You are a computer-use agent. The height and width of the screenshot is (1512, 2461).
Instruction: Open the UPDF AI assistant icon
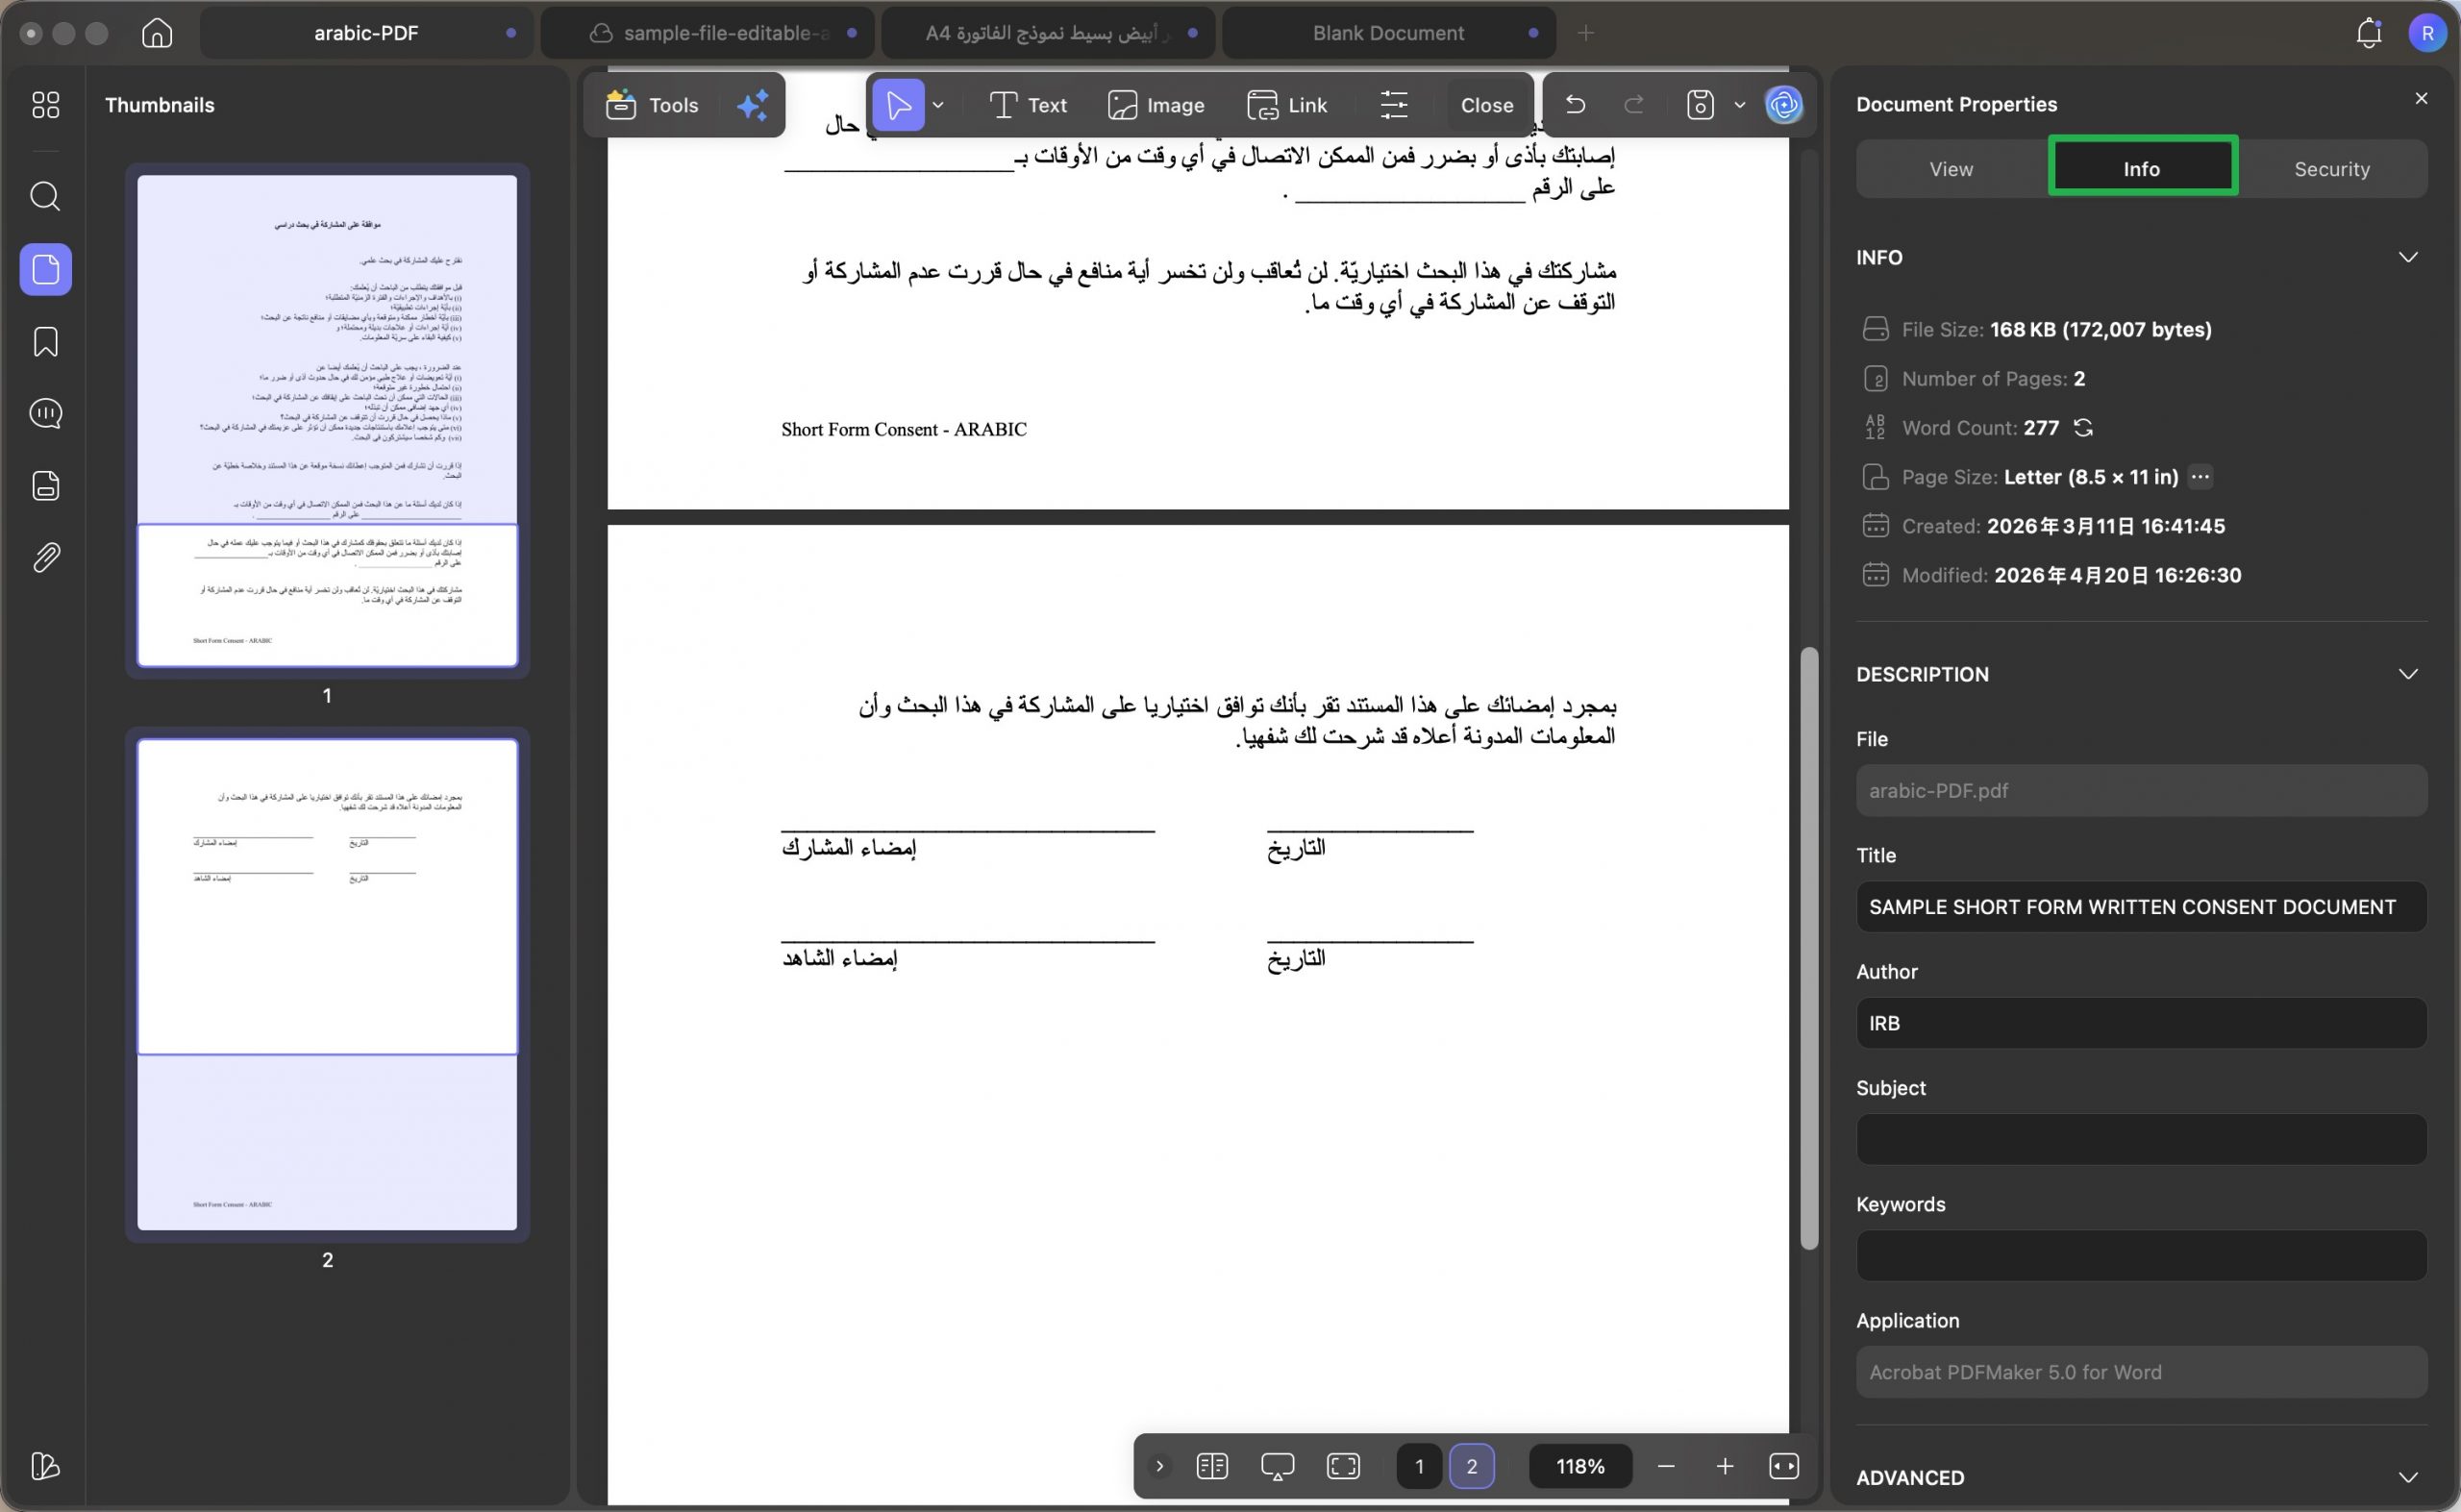pyautogui.click(x=1784, y=105)
